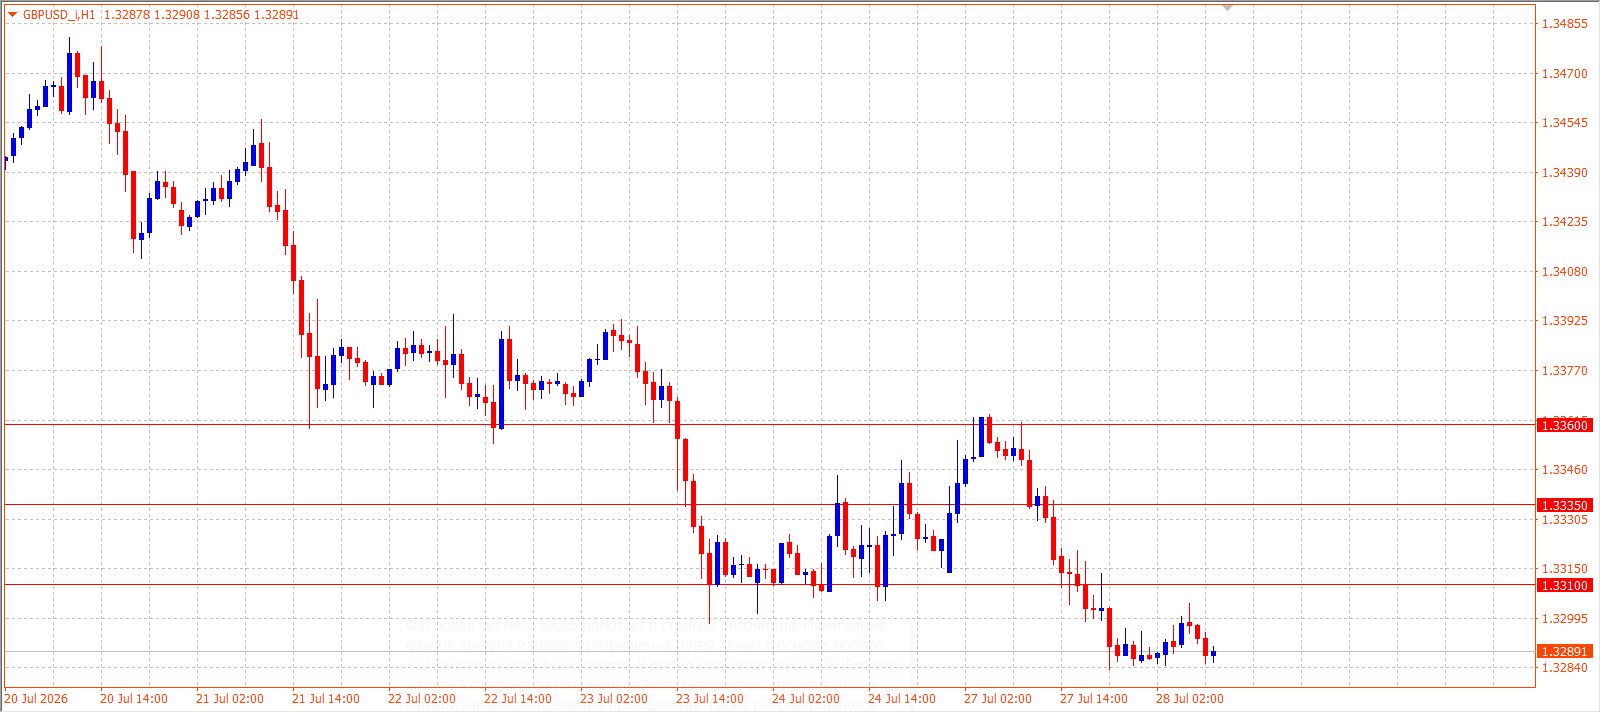Click time axis label 22 Jul 14:00
This screenshot has height=713, width=1601.
(x=518, y=699)
